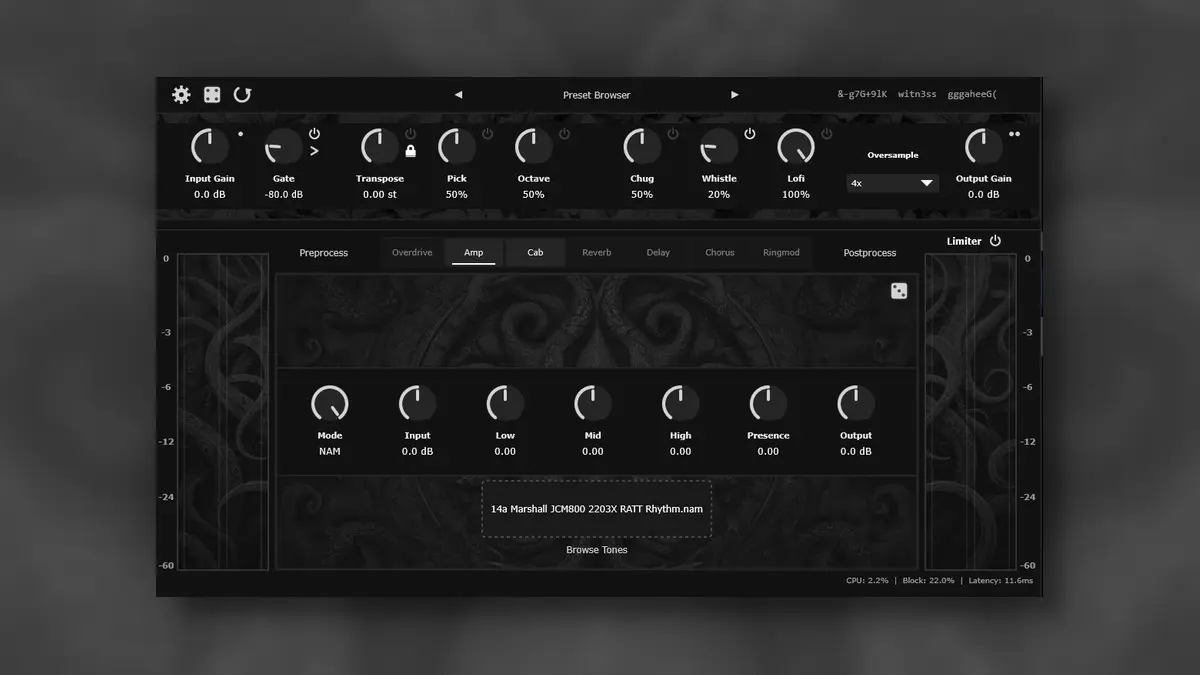1200x675 pixels.
Task: Click the Octave knob
Action: click(533, 147)
